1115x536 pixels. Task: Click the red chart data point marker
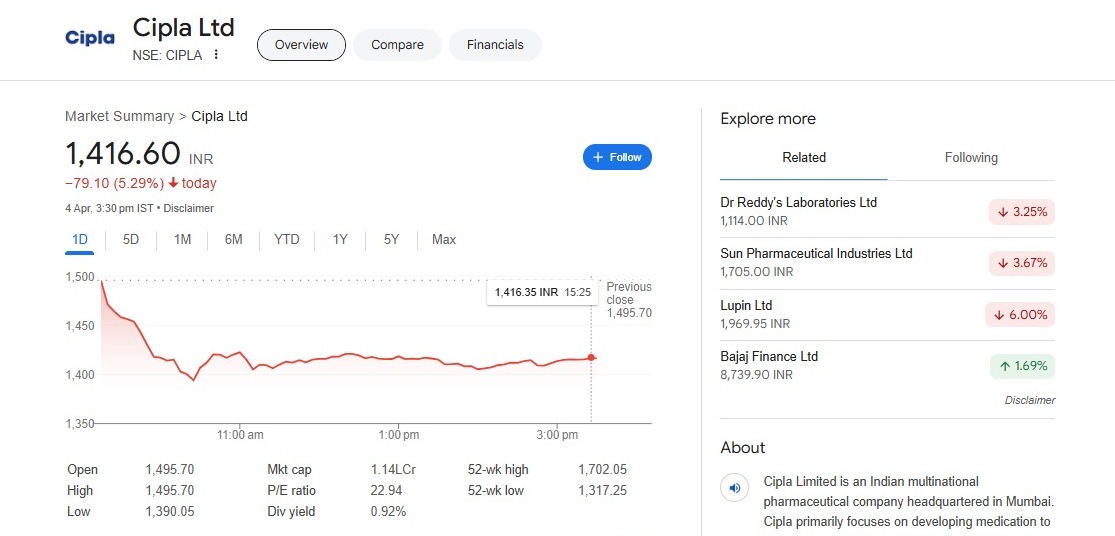click(x=591, y=358)
